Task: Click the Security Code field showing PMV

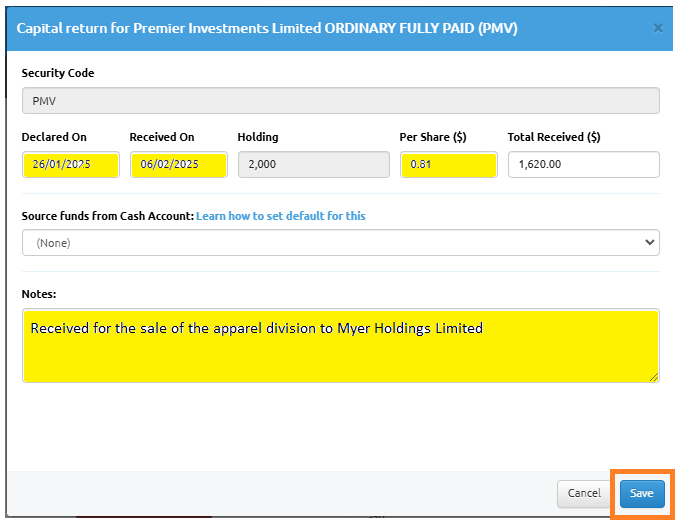Action: [x=341, y=101]
